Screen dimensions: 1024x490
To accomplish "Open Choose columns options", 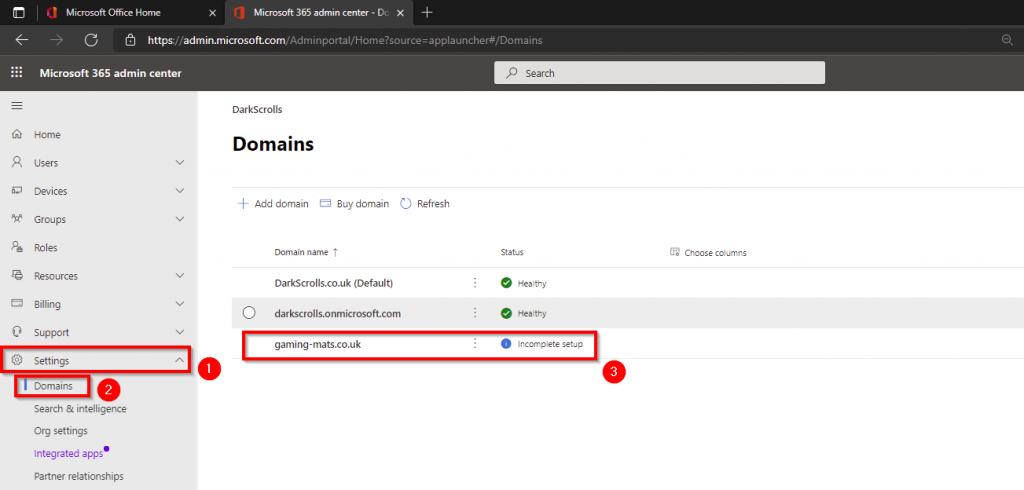I will pos(709,252).
